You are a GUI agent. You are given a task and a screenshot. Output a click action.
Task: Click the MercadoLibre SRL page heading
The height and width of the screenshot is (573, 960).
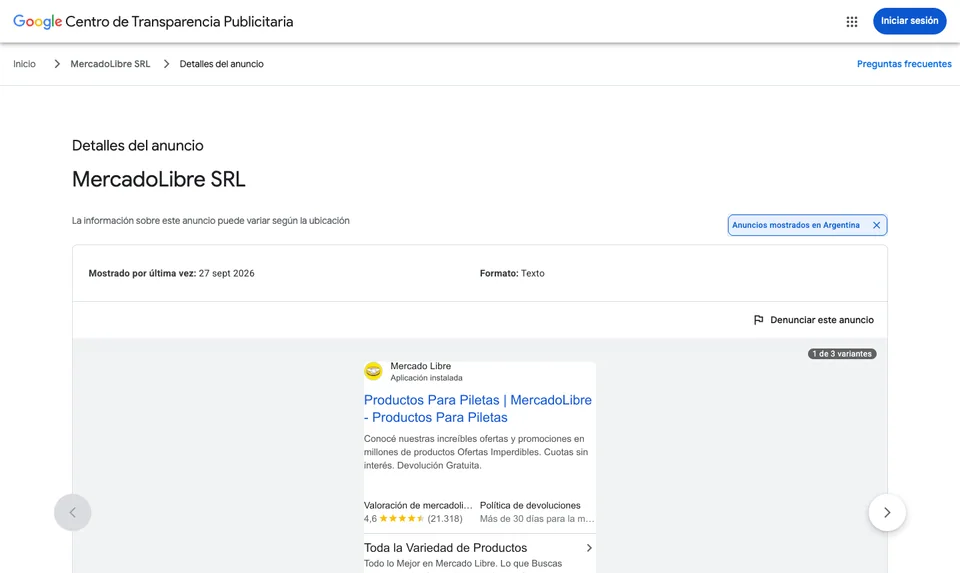[159, 179]
